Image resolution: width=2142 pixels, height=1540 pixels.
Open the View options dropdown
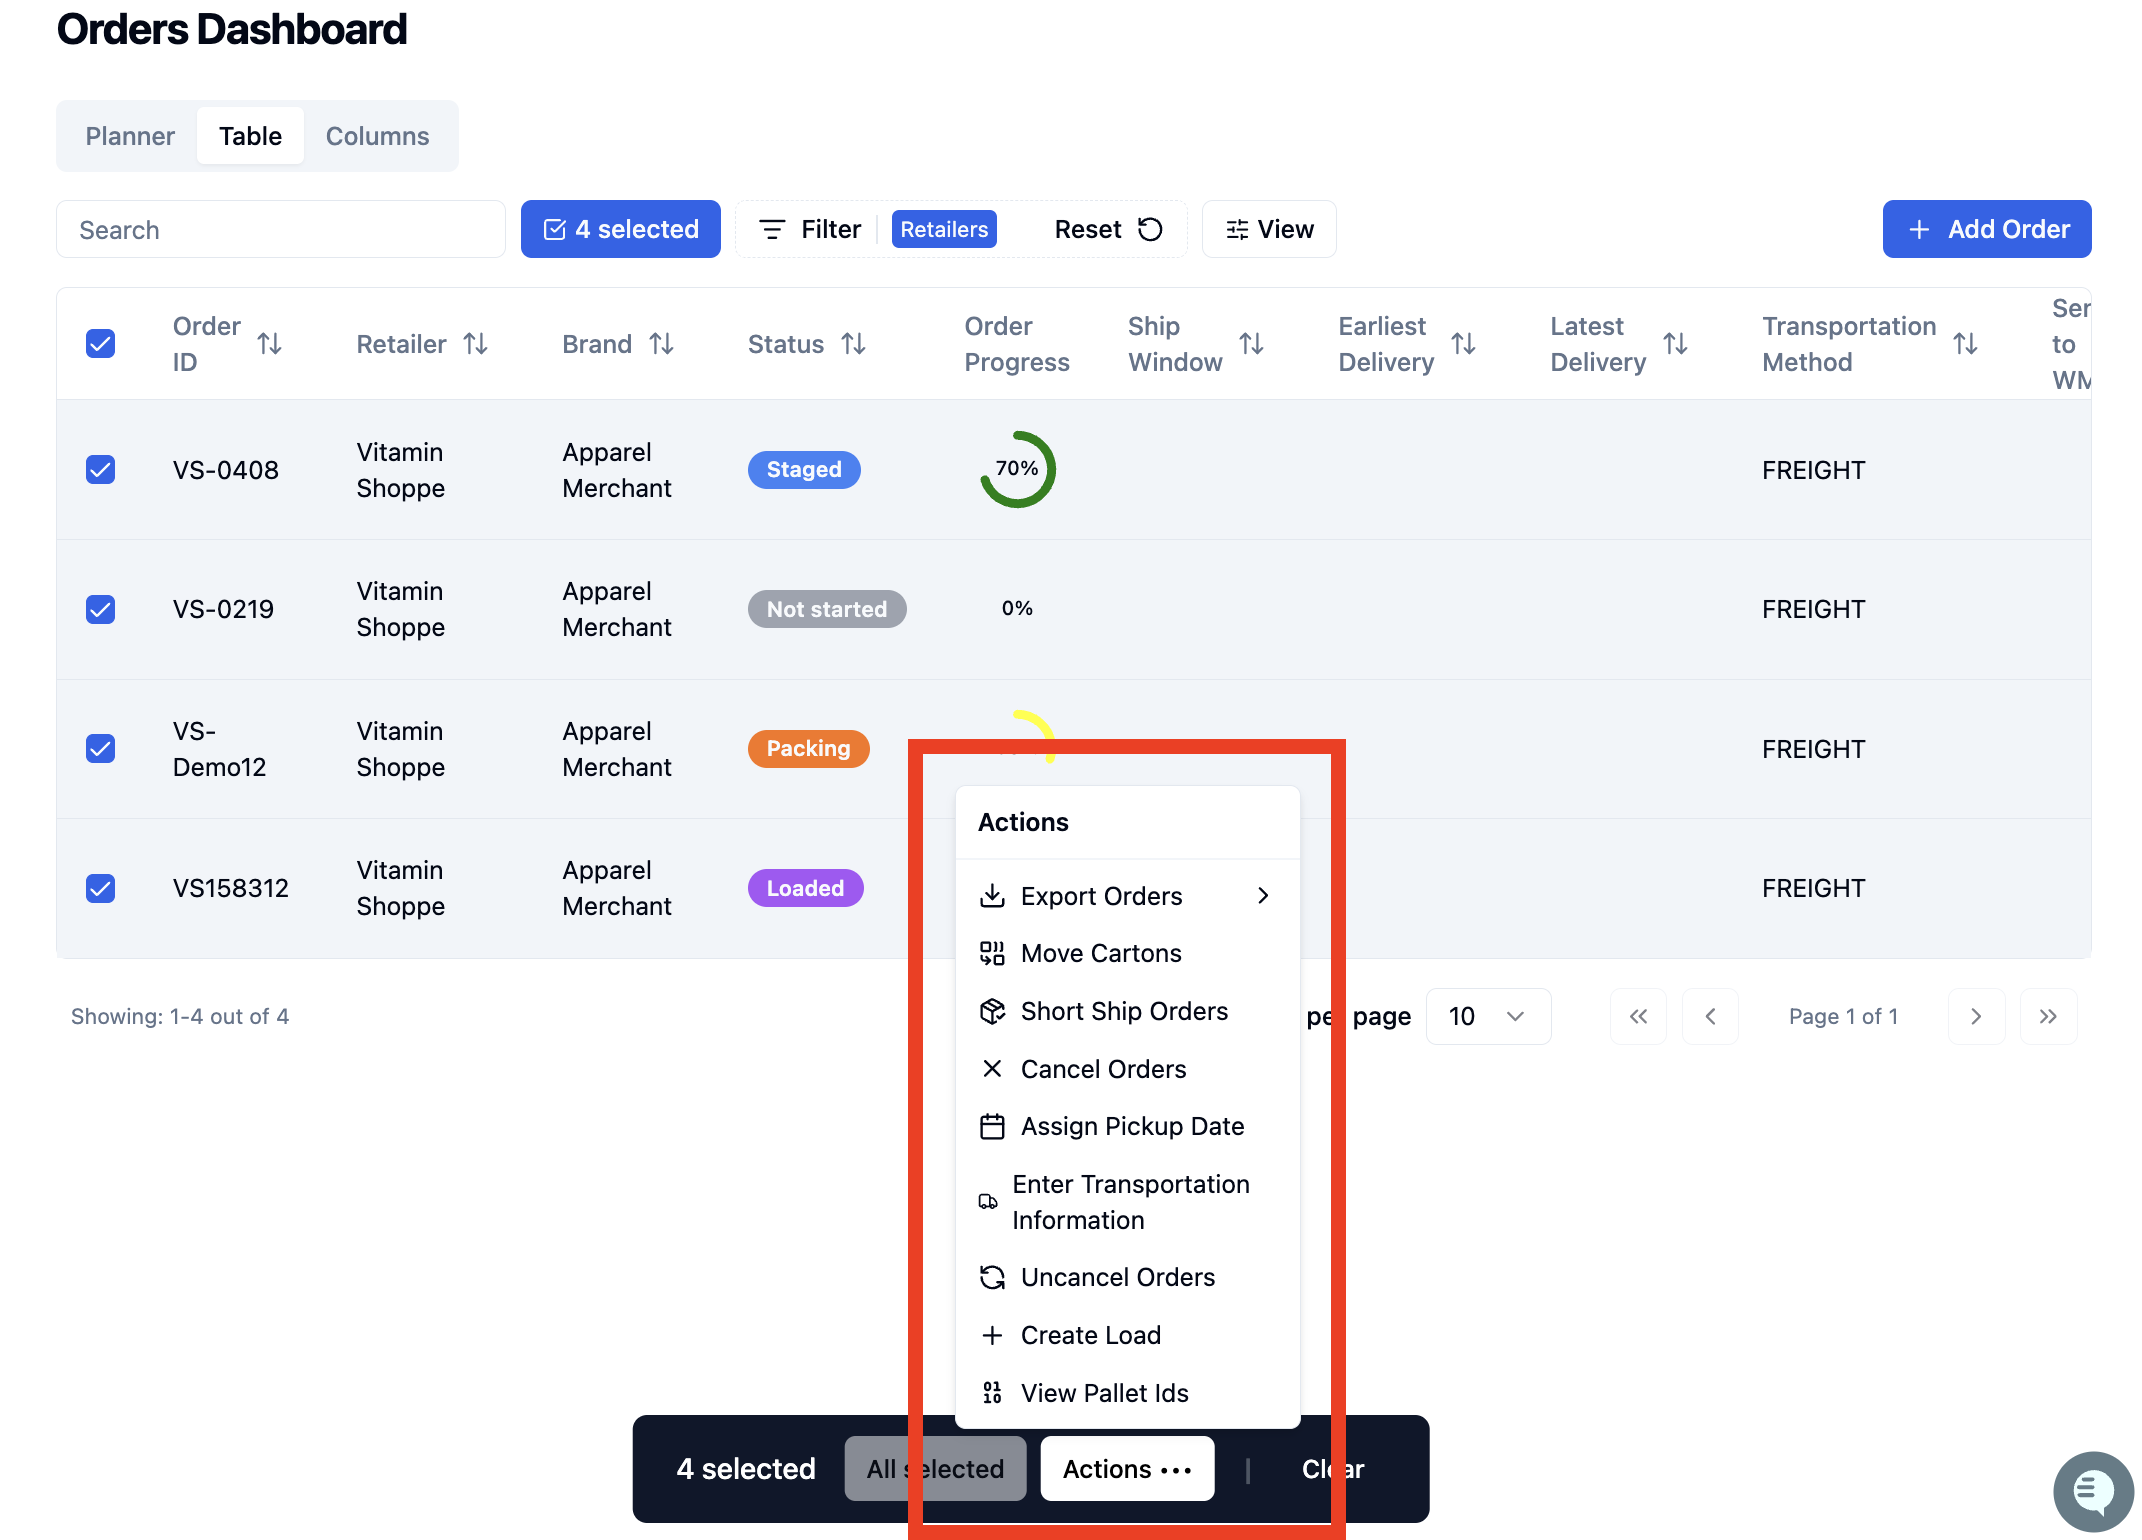(1269, 229)
